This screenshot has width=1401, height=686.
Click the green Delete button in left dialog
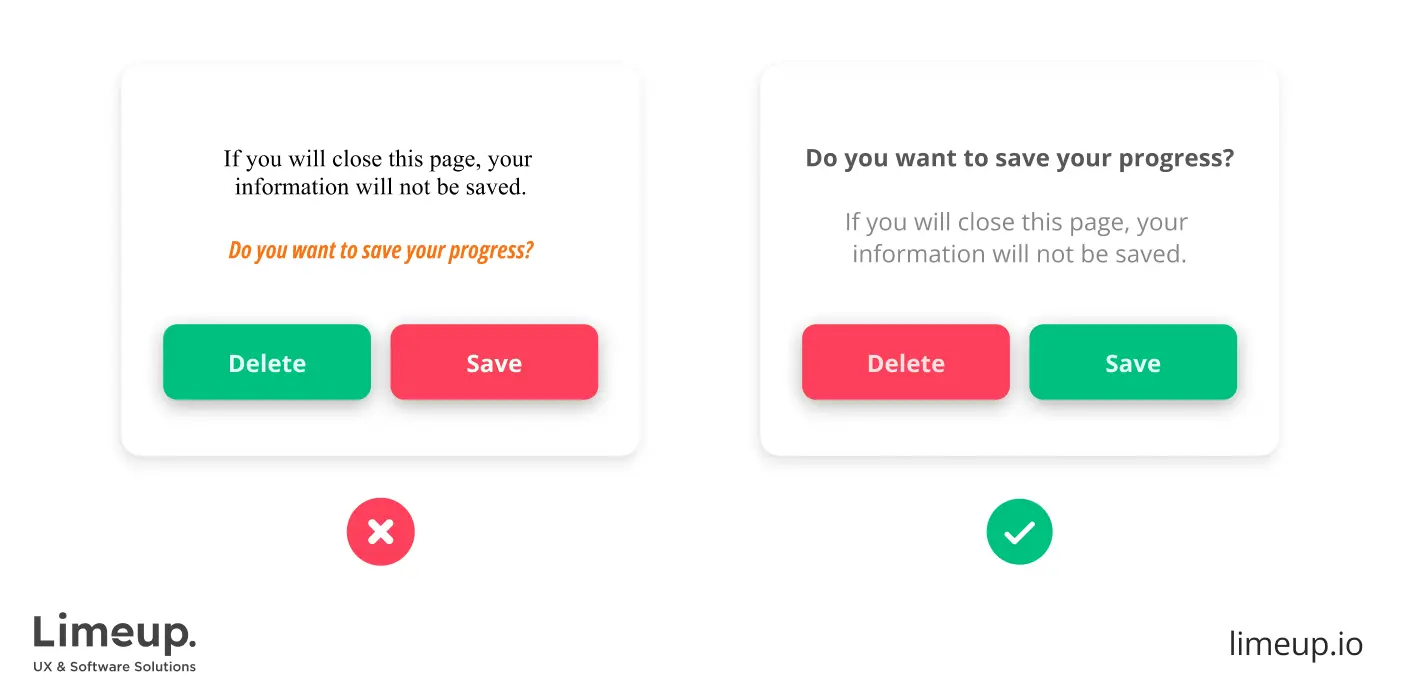267,362
